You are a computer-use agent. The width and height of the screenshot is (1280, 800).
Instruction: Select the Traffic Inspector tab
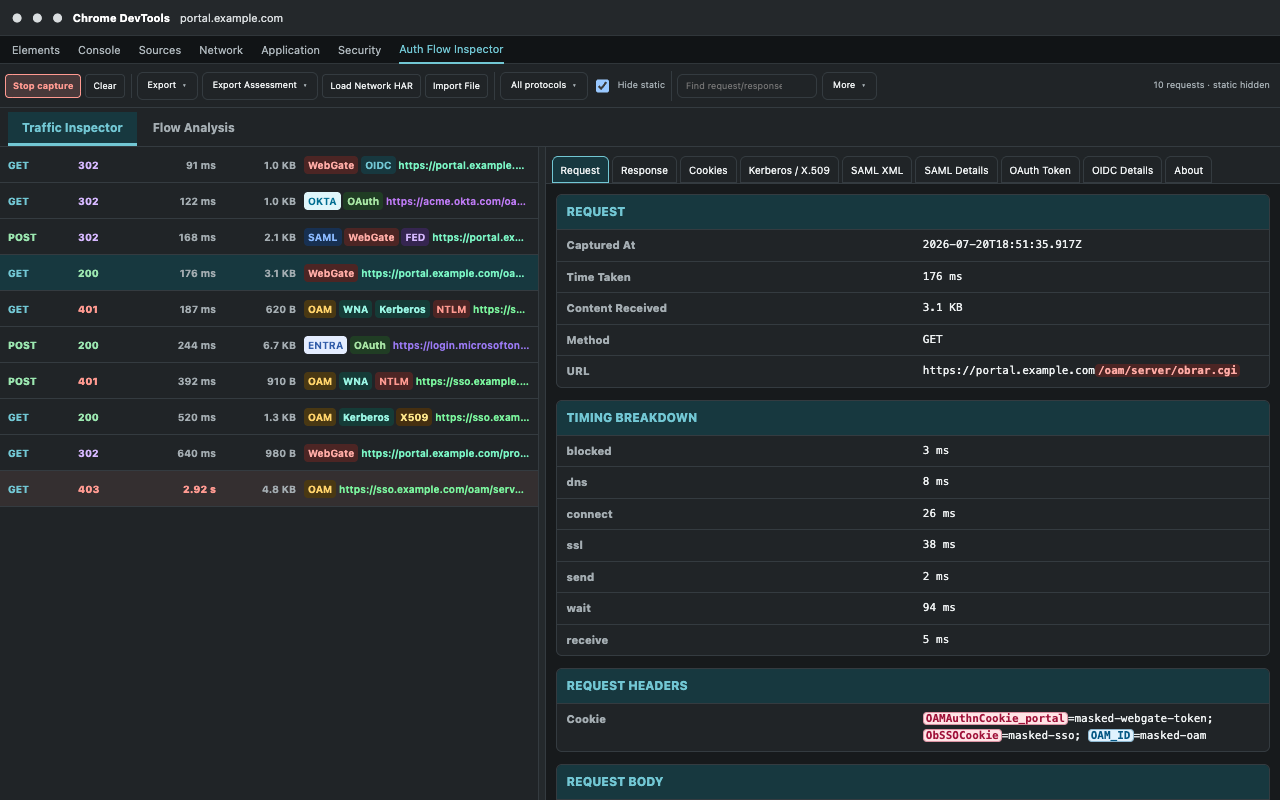click(x=72, y=128)
